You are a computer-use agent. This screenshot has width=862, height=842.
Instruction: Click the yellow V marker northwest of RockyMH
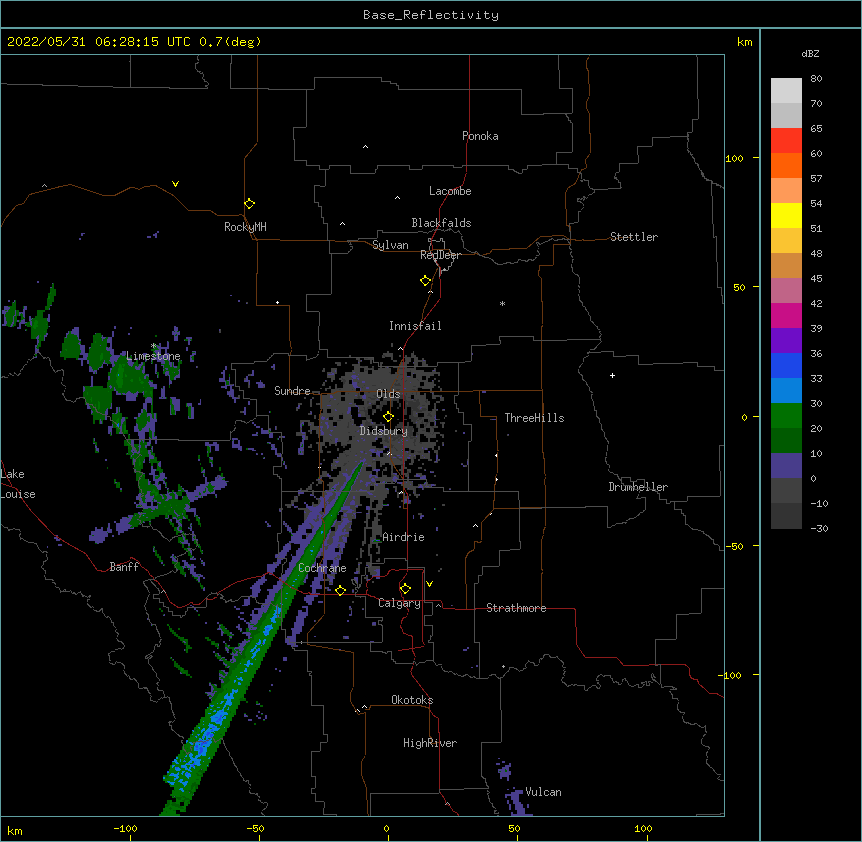[175, 184]
